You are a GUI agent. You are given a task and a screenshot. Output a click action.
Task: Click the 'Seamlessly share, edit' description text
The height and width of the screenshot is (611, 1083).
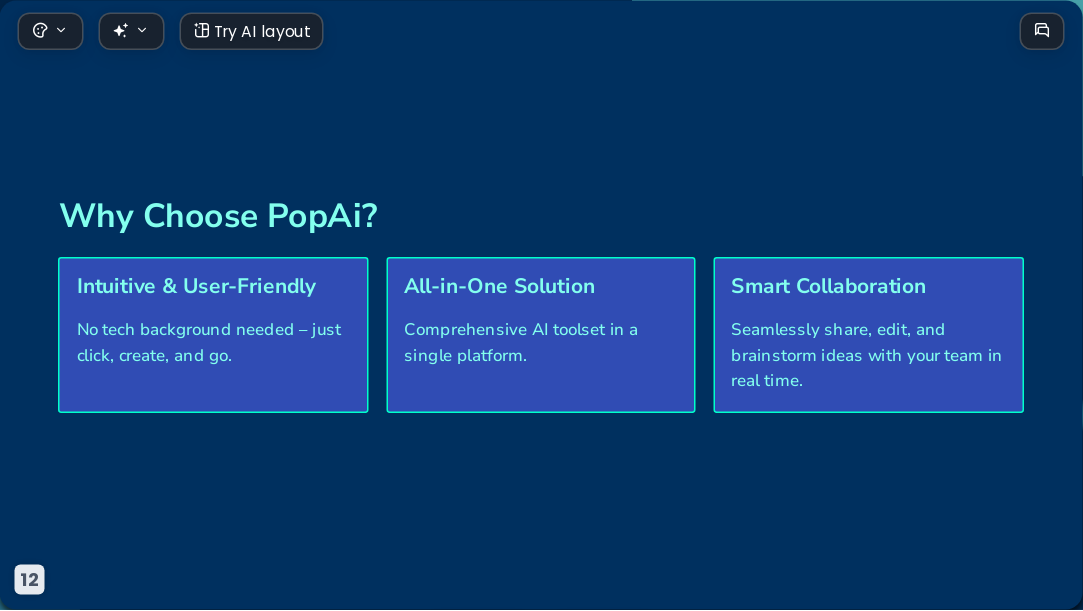pos(866,355)
